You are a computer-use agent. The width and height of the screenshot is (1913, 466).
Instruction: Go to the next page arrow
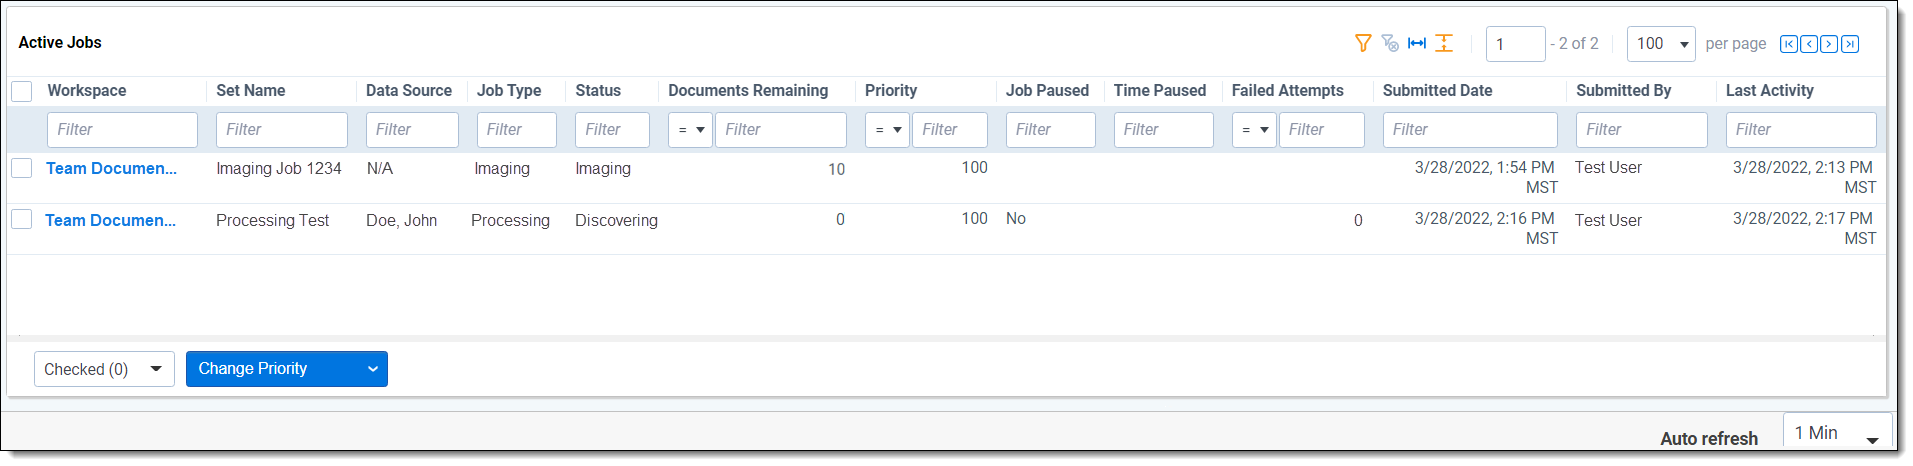click(1829, 44)
